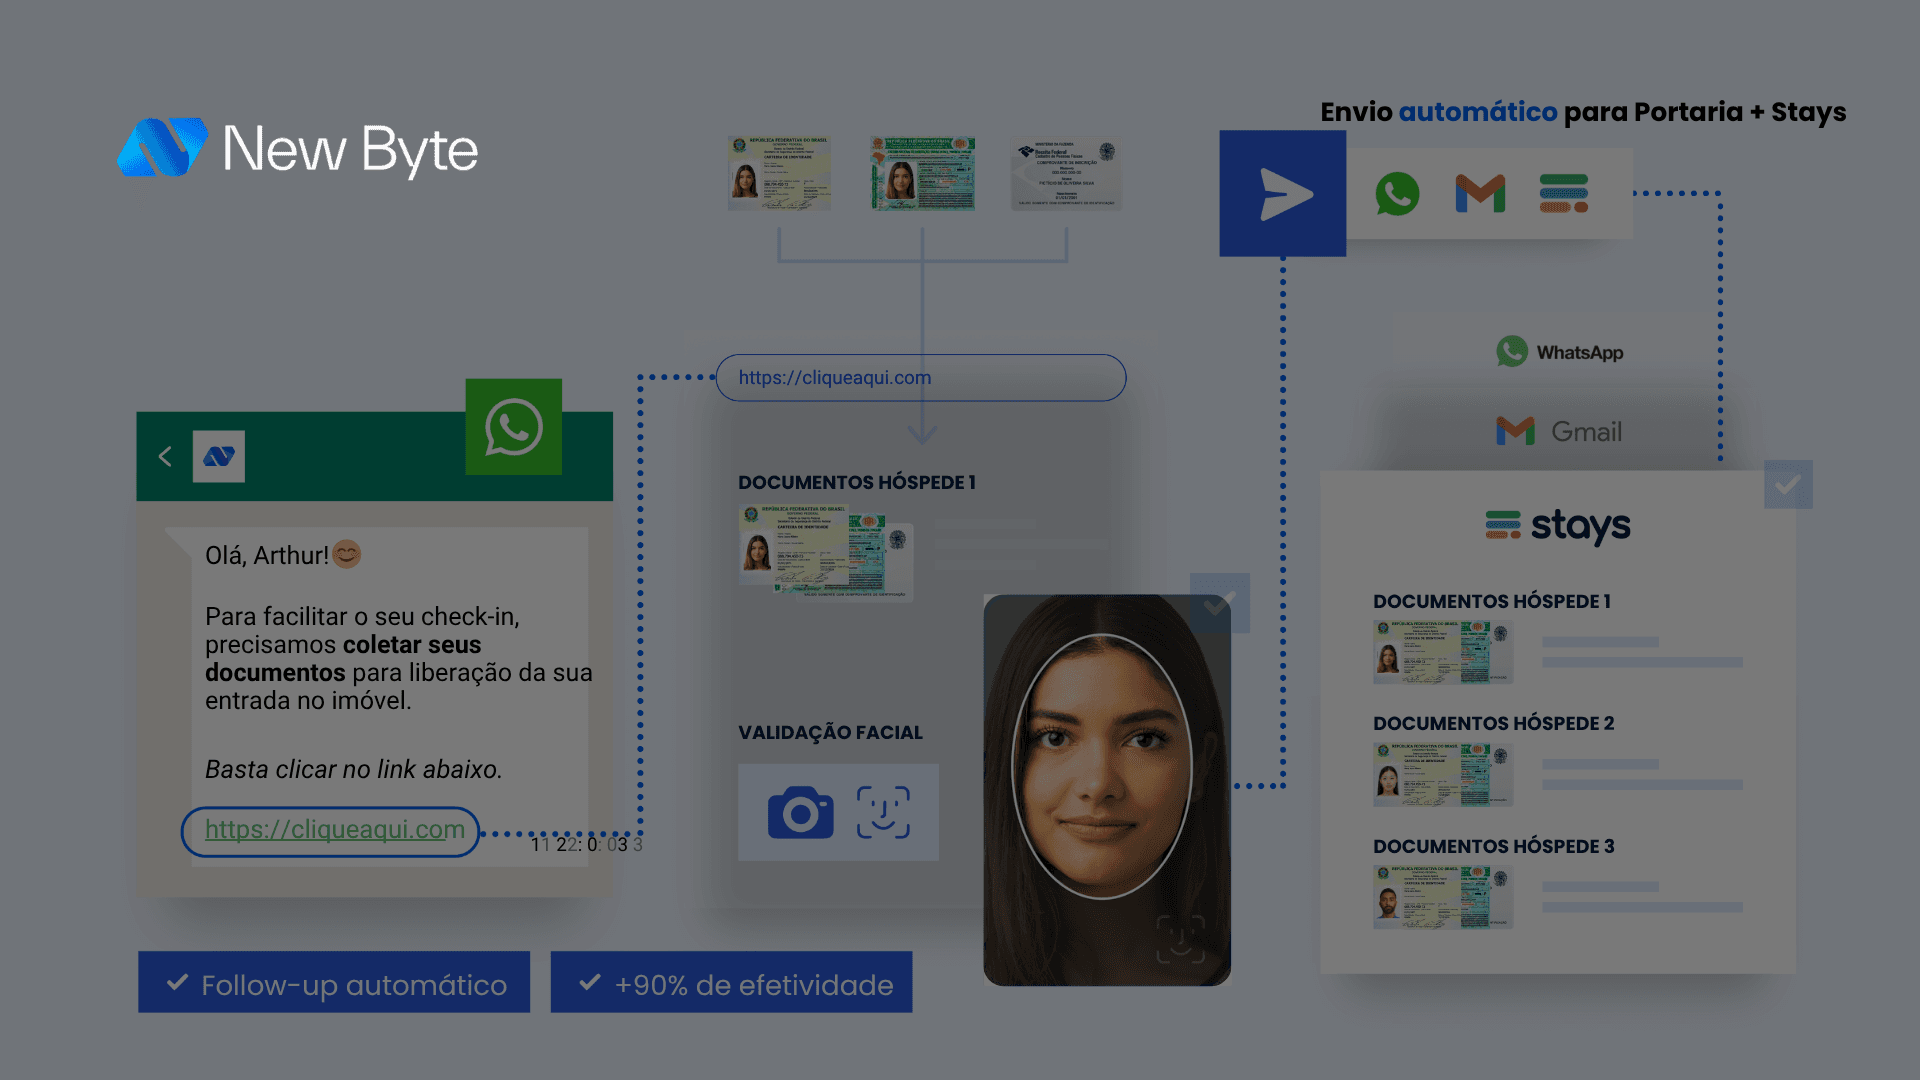Click the face scan icon on portrait photo
This screenshot has width=1920, height=1080.
1181,939
